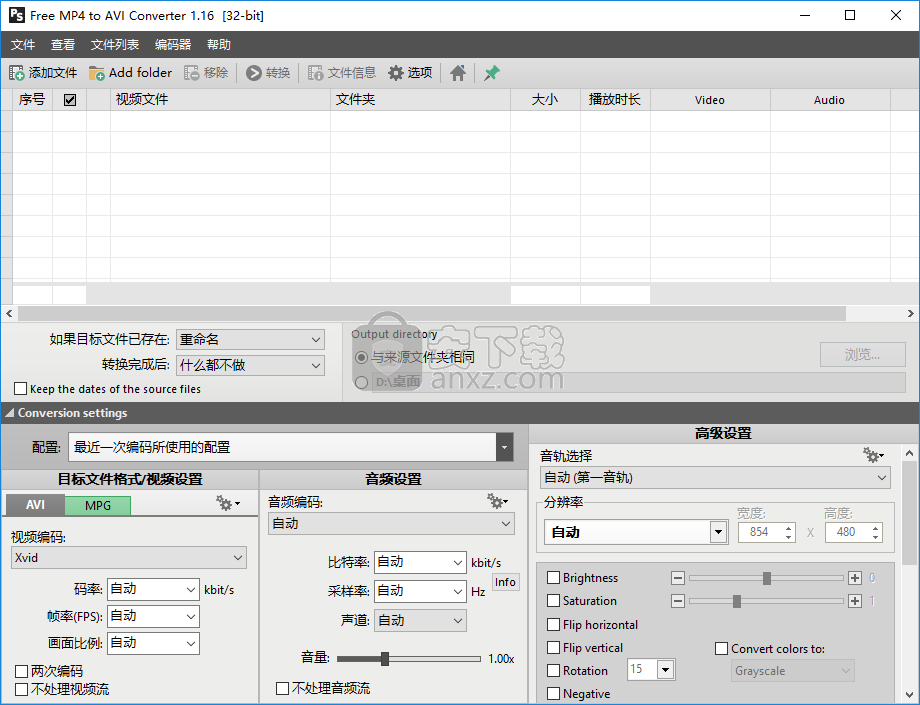The width and height of the screenshot is (920, 705).
Task: Decrease Saturation with the minus icon
Action: click(x=678, y=601)
